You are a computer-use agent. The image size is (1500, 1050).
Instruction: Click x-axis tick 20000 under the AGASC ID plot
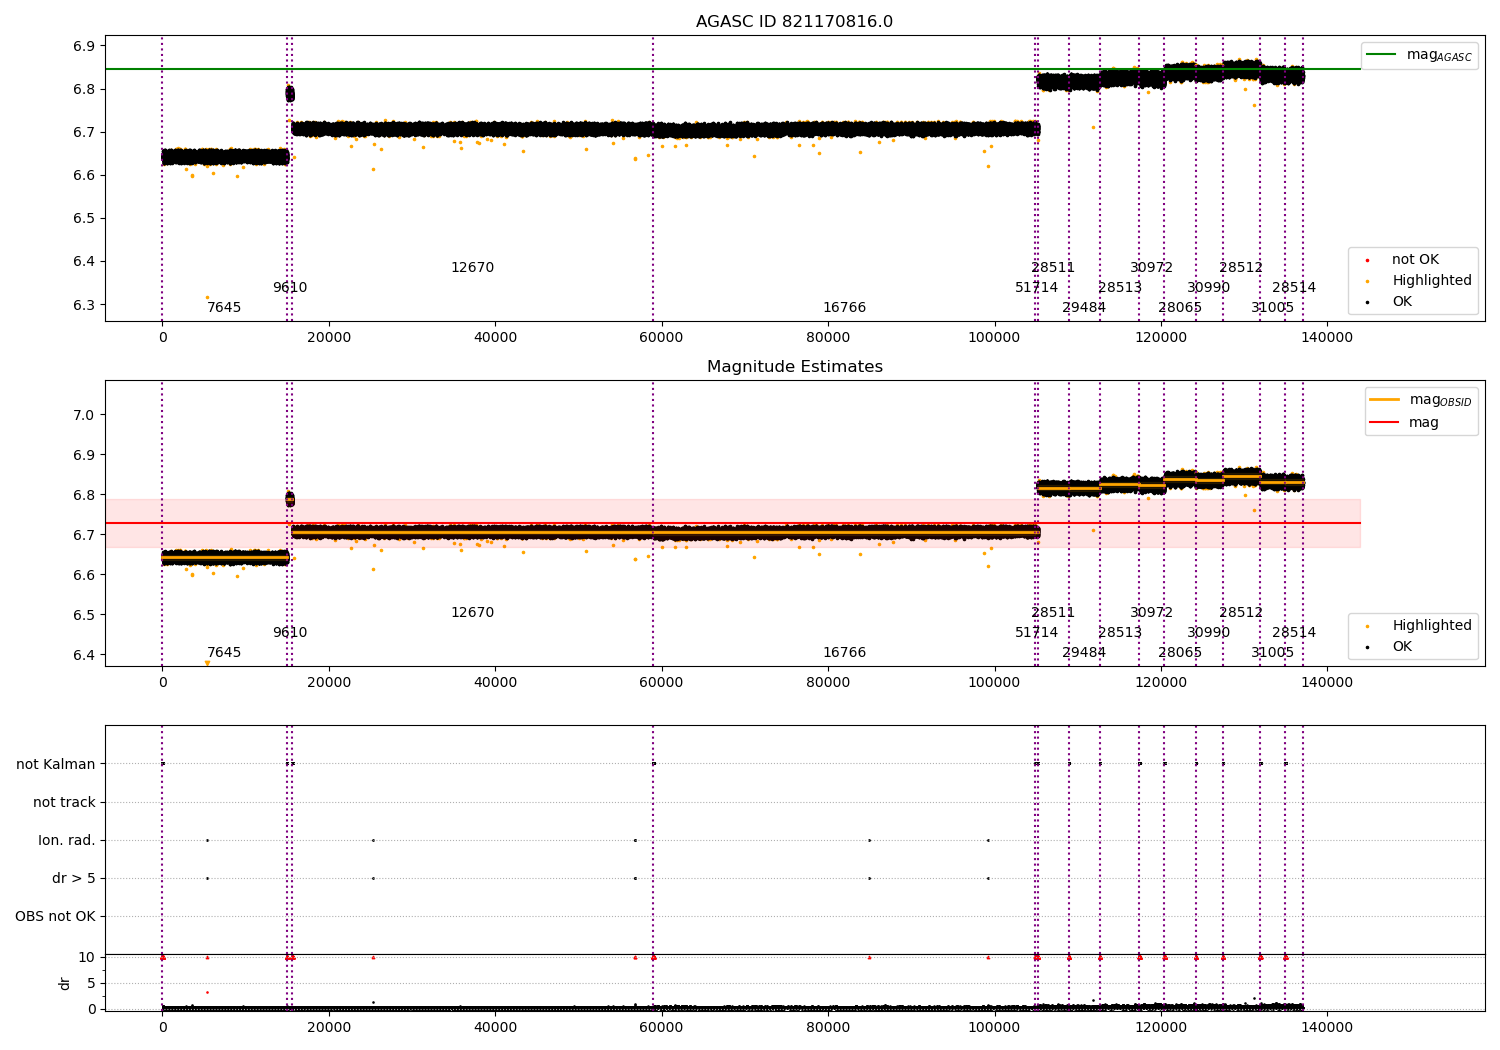tap(329, 337)
